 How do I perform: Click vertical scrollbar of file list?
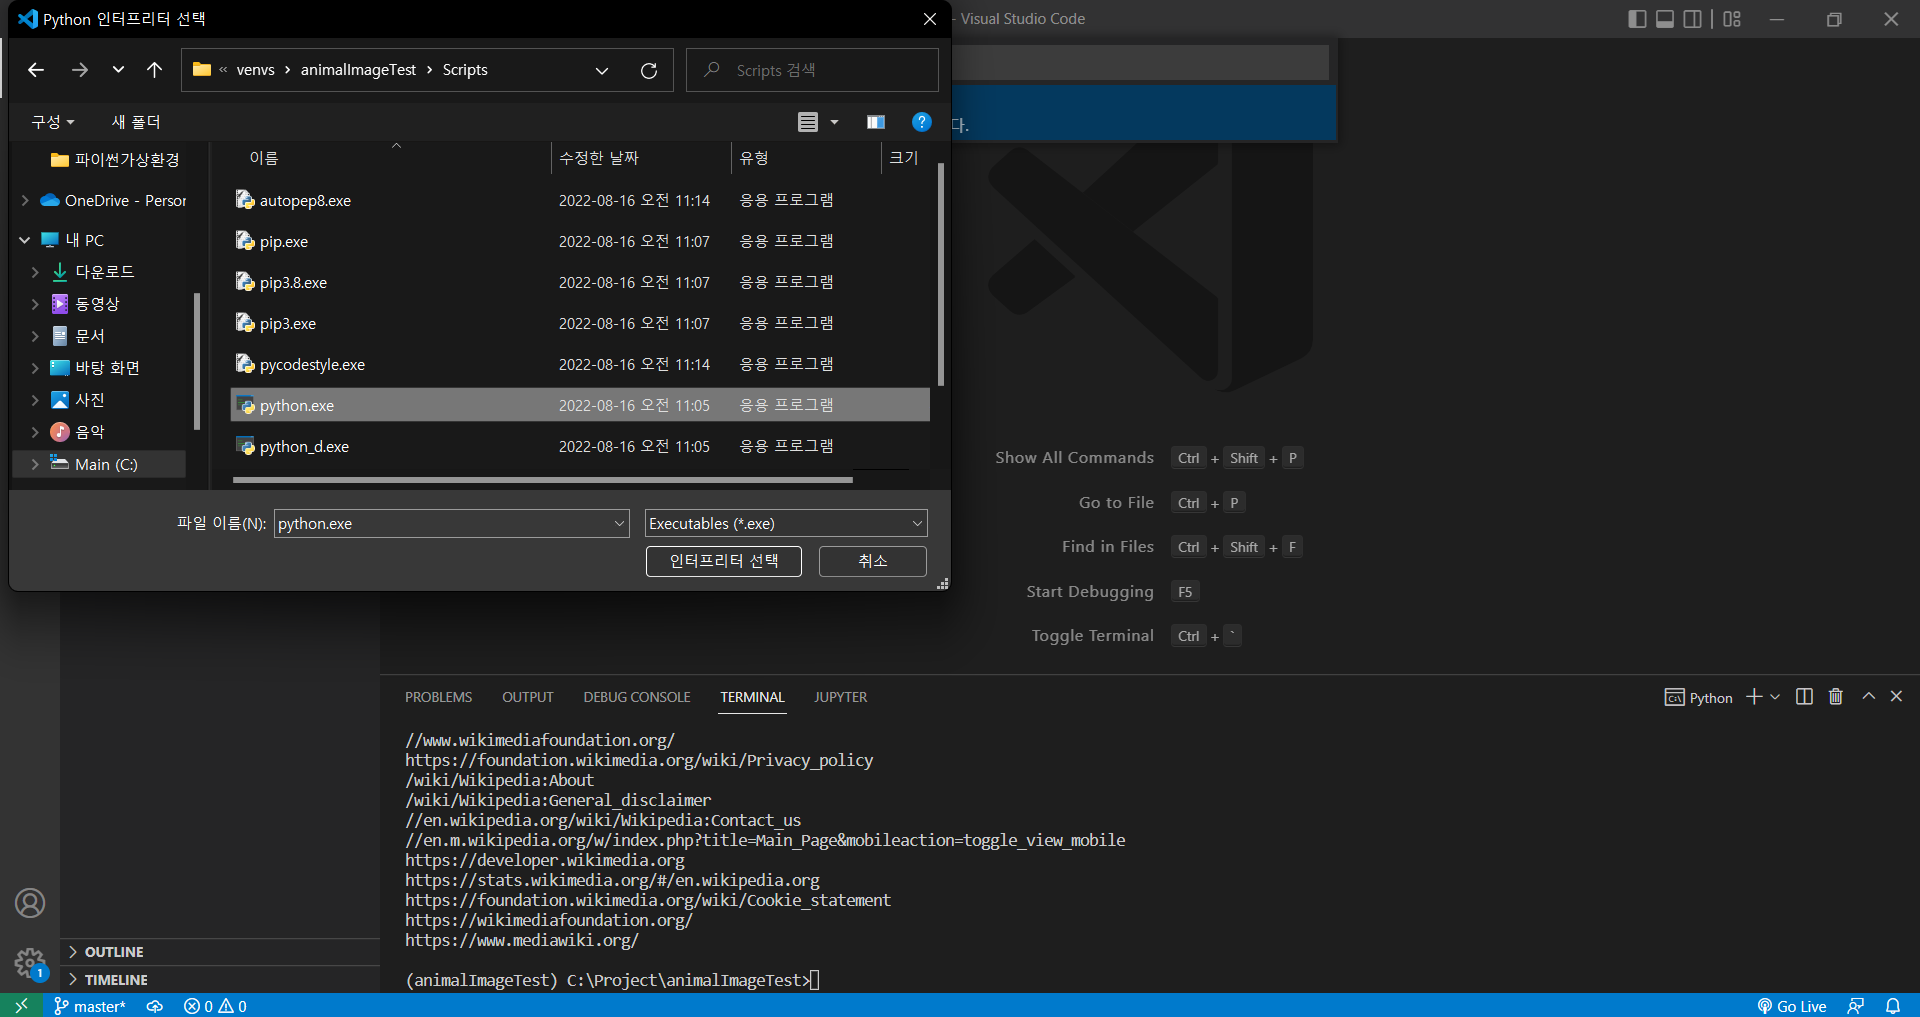coord(940,275)
